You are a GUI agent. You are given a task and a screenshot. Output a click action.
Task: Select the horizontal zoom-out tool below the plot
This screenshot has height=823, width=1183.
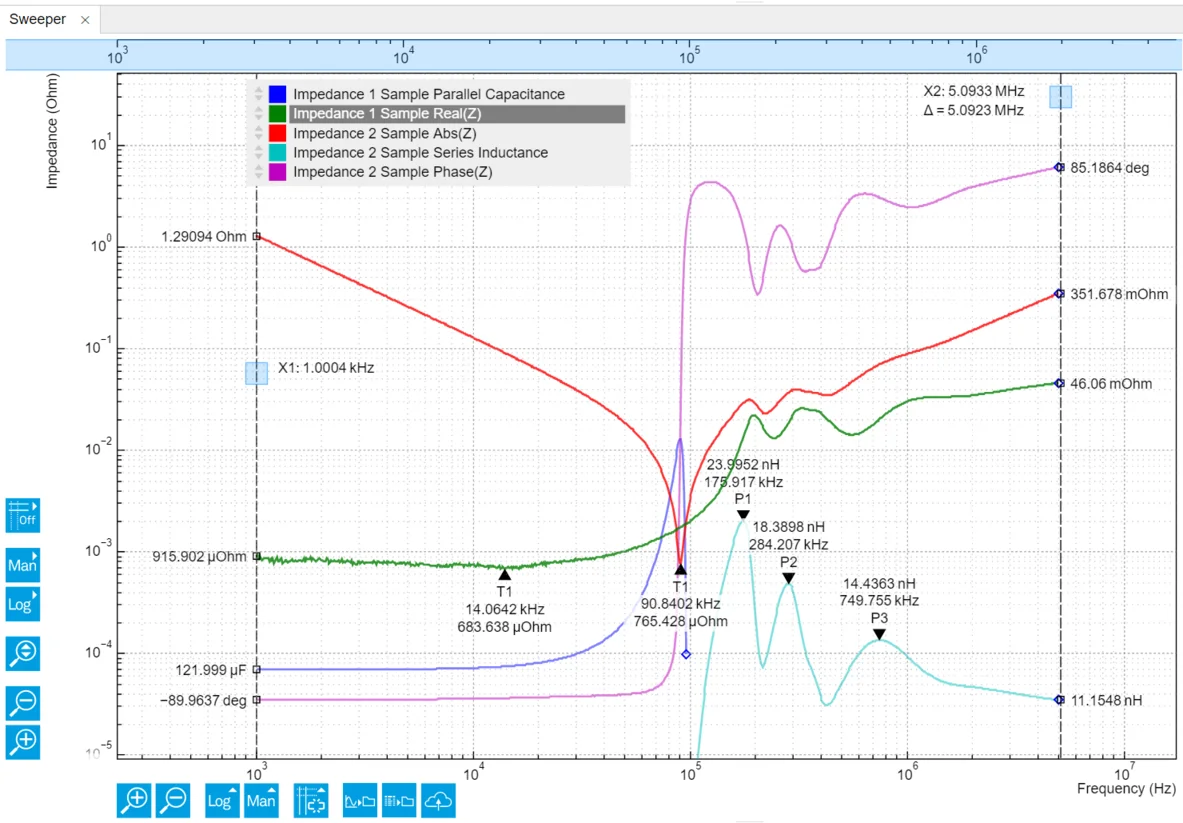pos(173,800)
